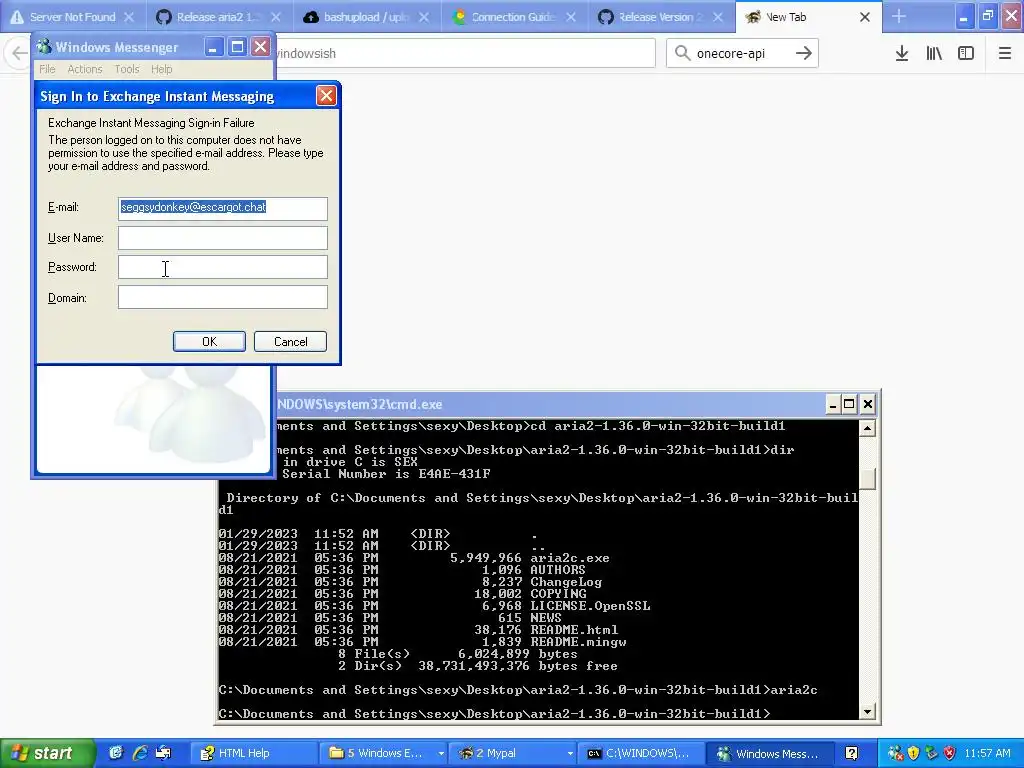This screenshot has width=1024, height=768.
Task: Switch to the cmd.exe taskbar button
Action: click(641, 754)
